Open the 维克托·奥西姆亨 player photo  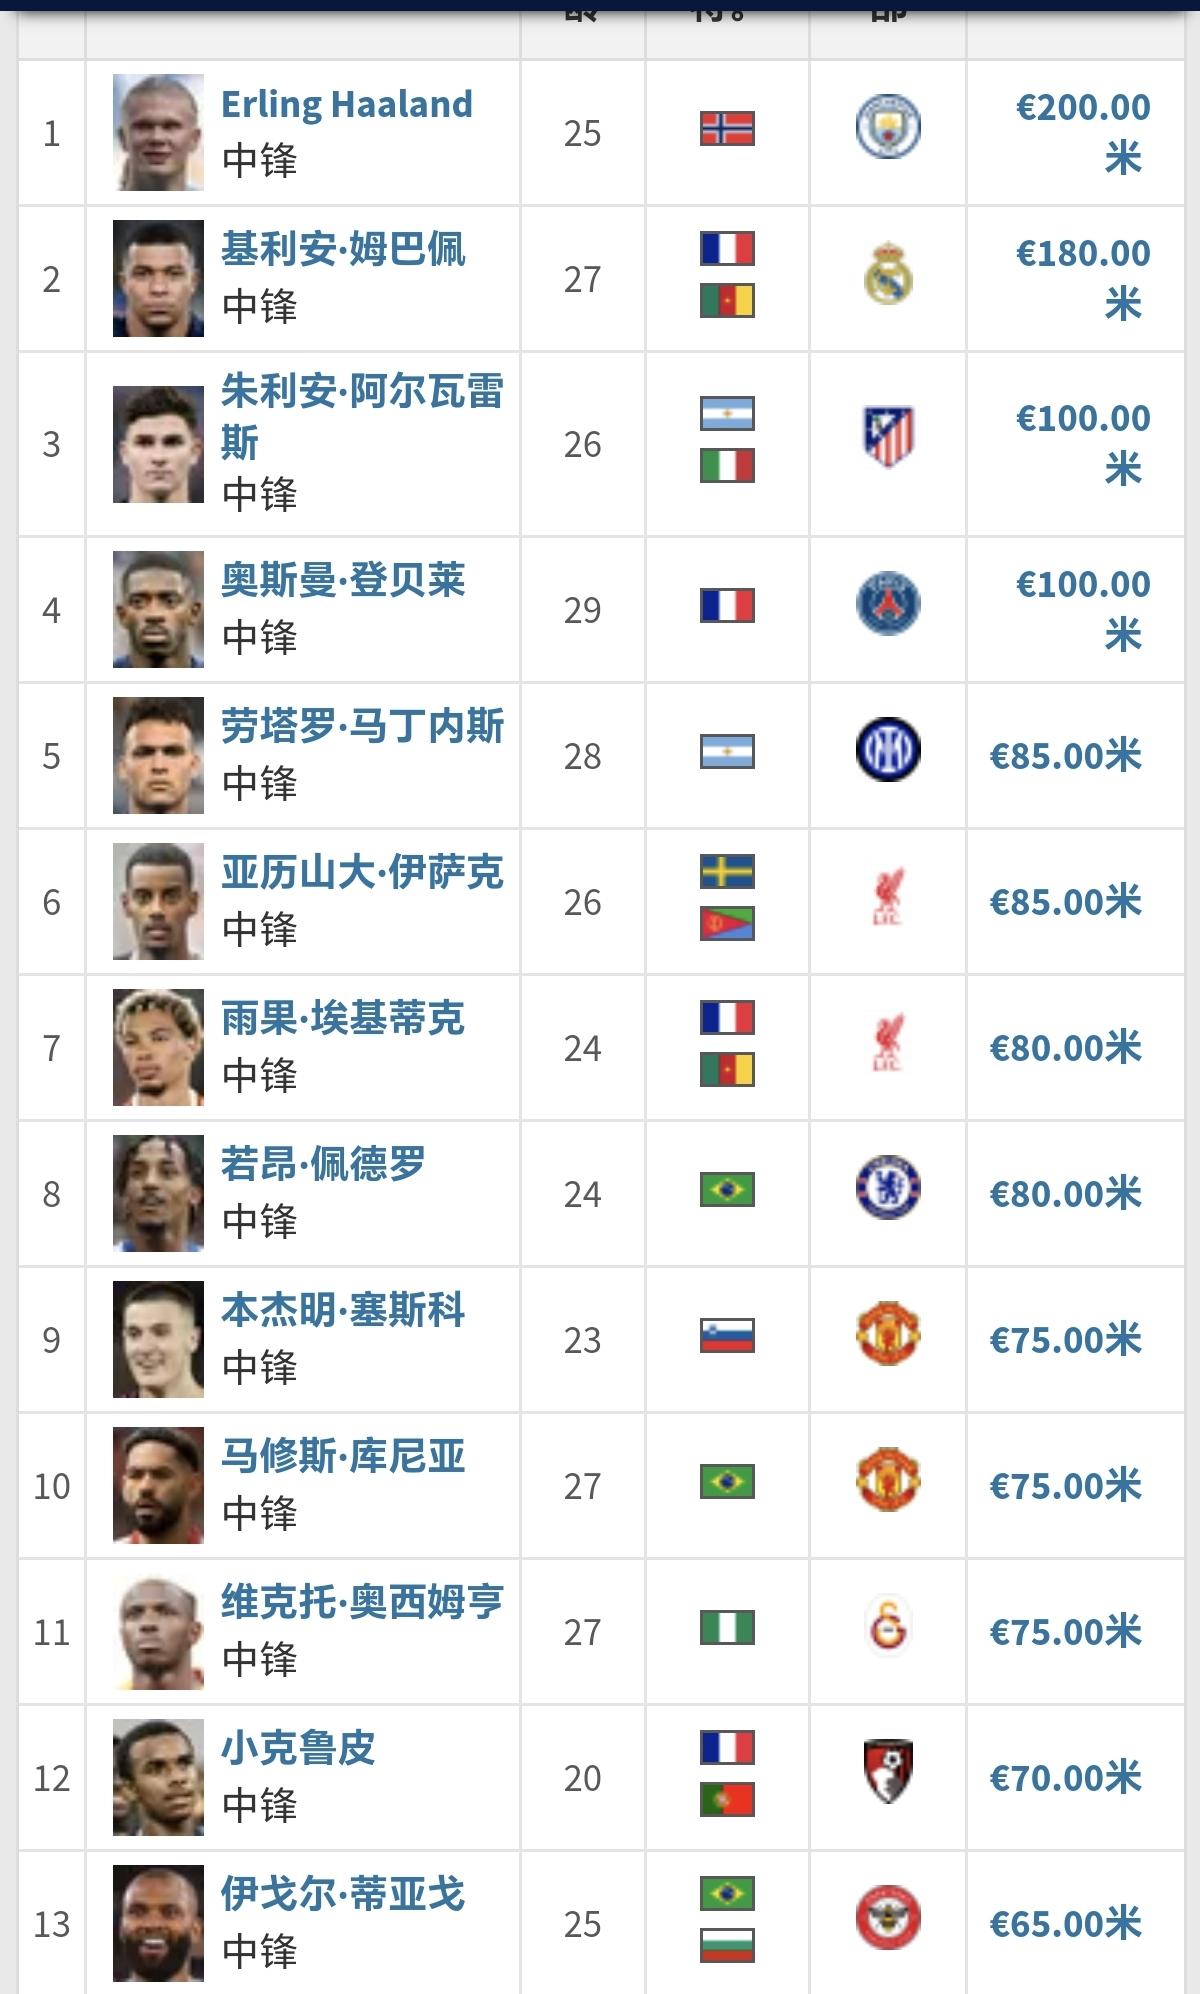coord(158,1631)
